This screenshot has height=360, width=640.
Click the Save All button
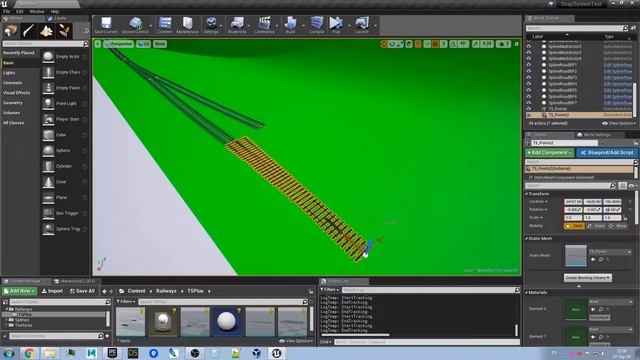tap(82, 291)
